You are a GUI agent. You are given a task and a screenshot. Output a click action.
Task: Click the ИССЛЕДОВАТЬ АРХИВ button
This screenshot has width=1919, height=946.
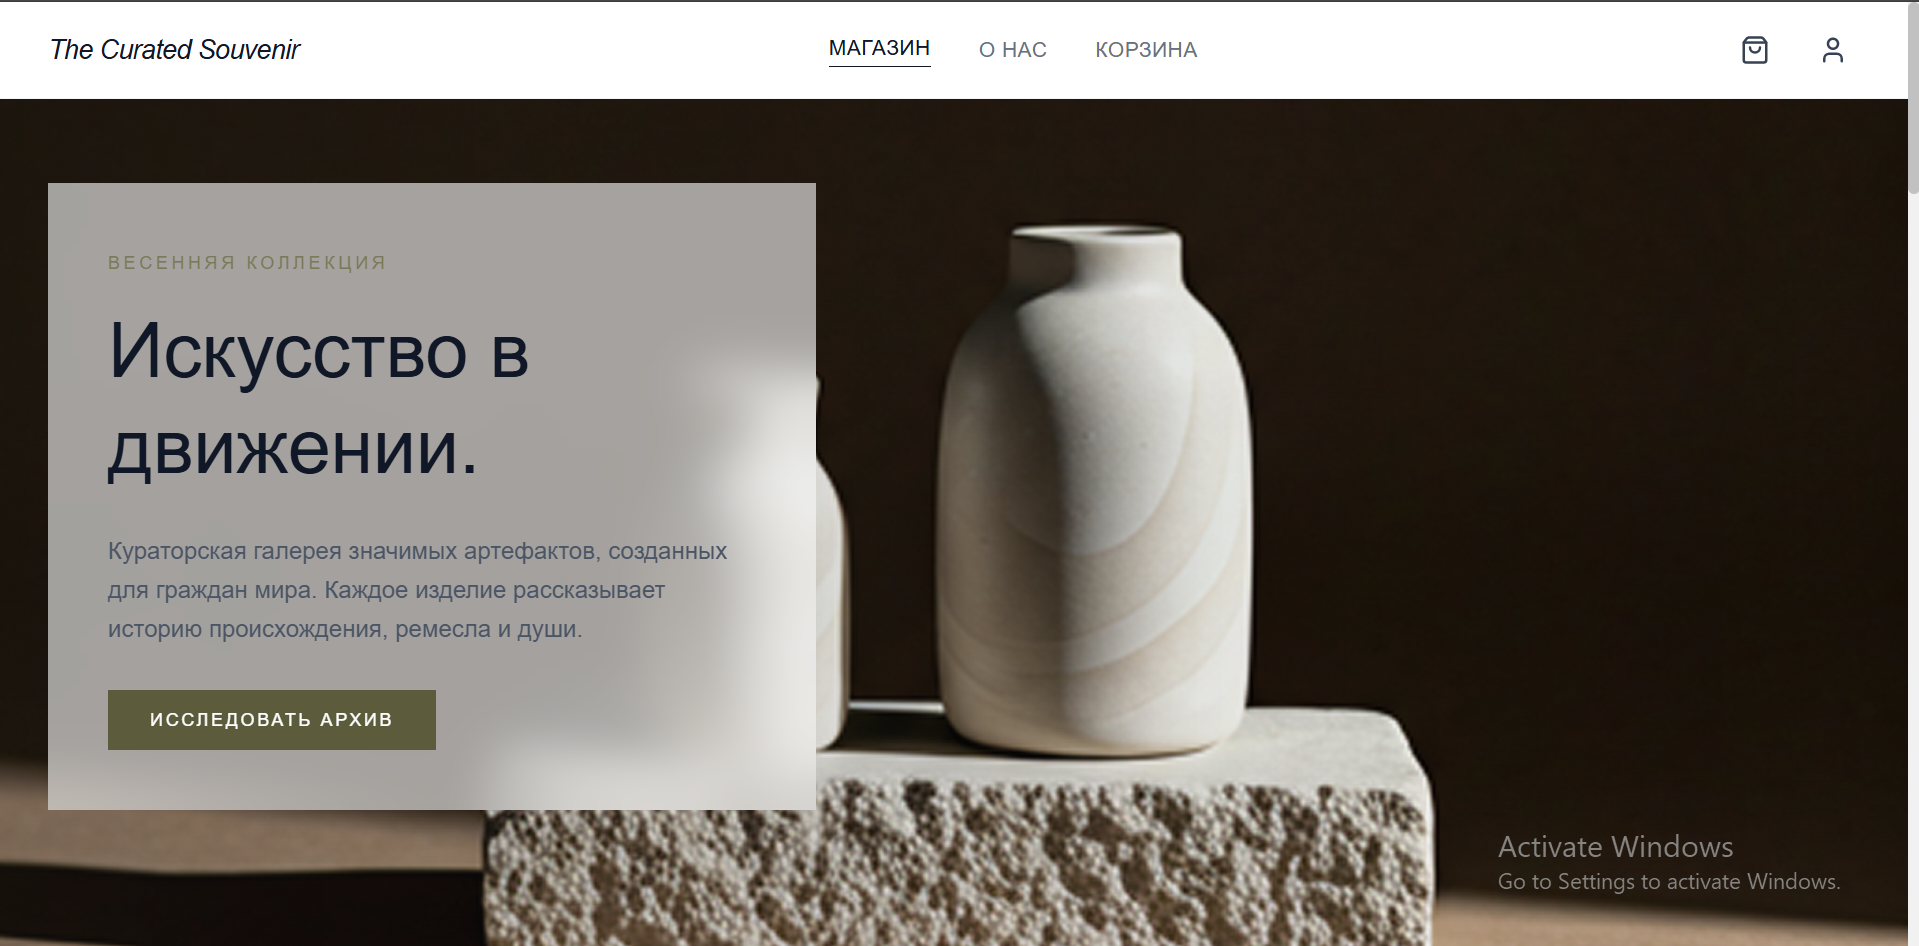coord(272,719)
